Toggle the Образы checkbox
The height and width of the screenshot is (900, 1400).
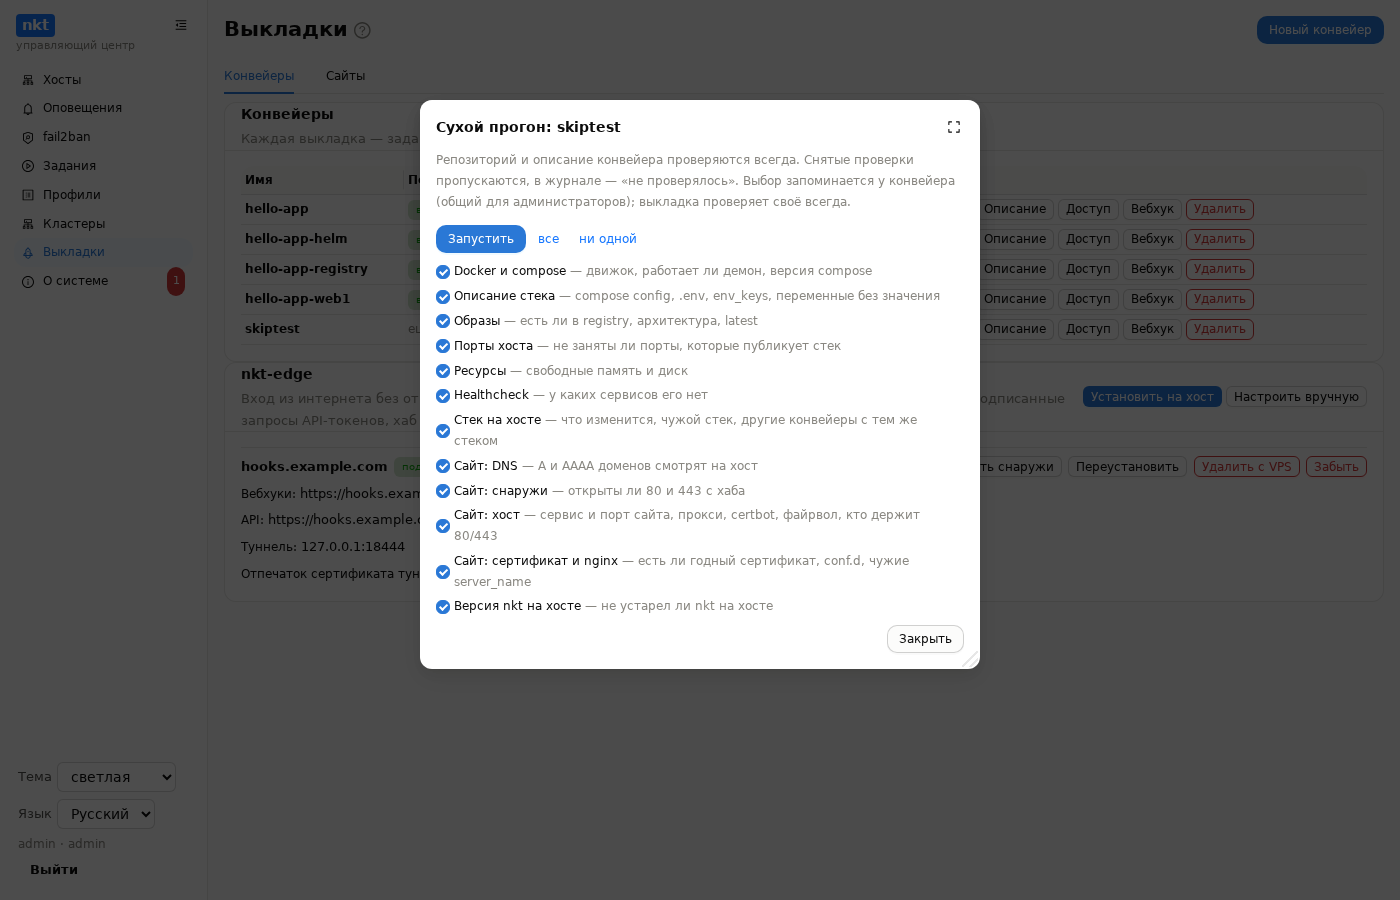(x=443, y=322)
